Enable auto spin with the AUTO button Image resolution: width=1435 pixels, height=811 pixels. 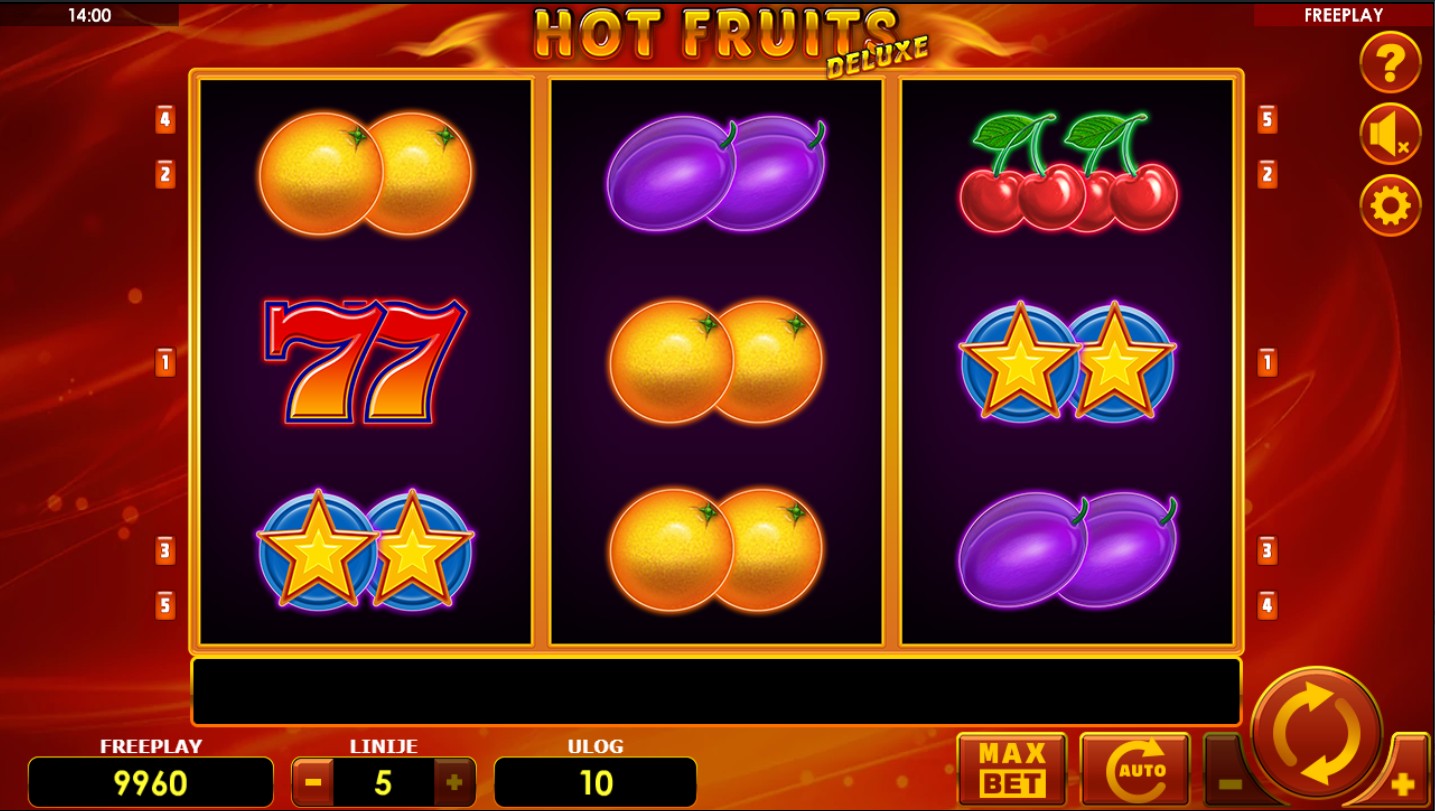pos(1135,769)
